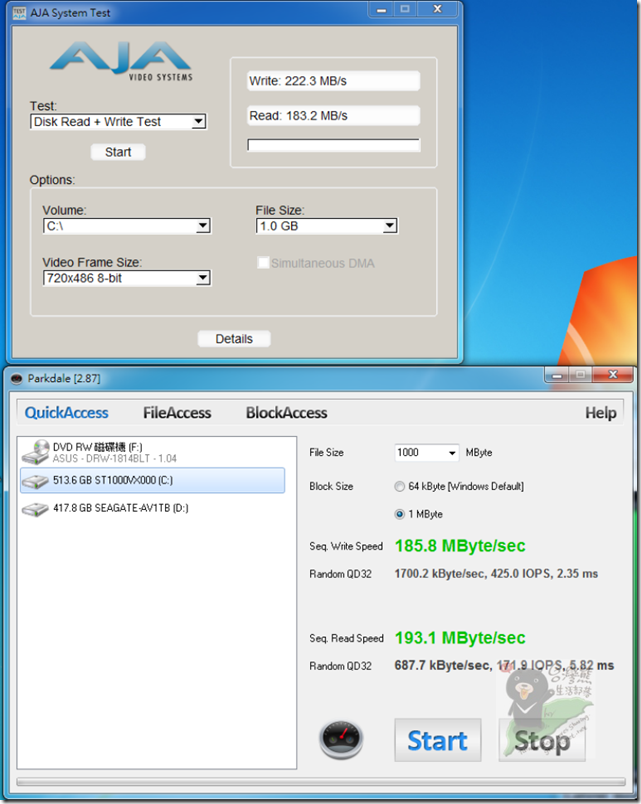Open the Parkdale Help menu
This screenshot has height=804, width=641.
click(x=600, y=413)
